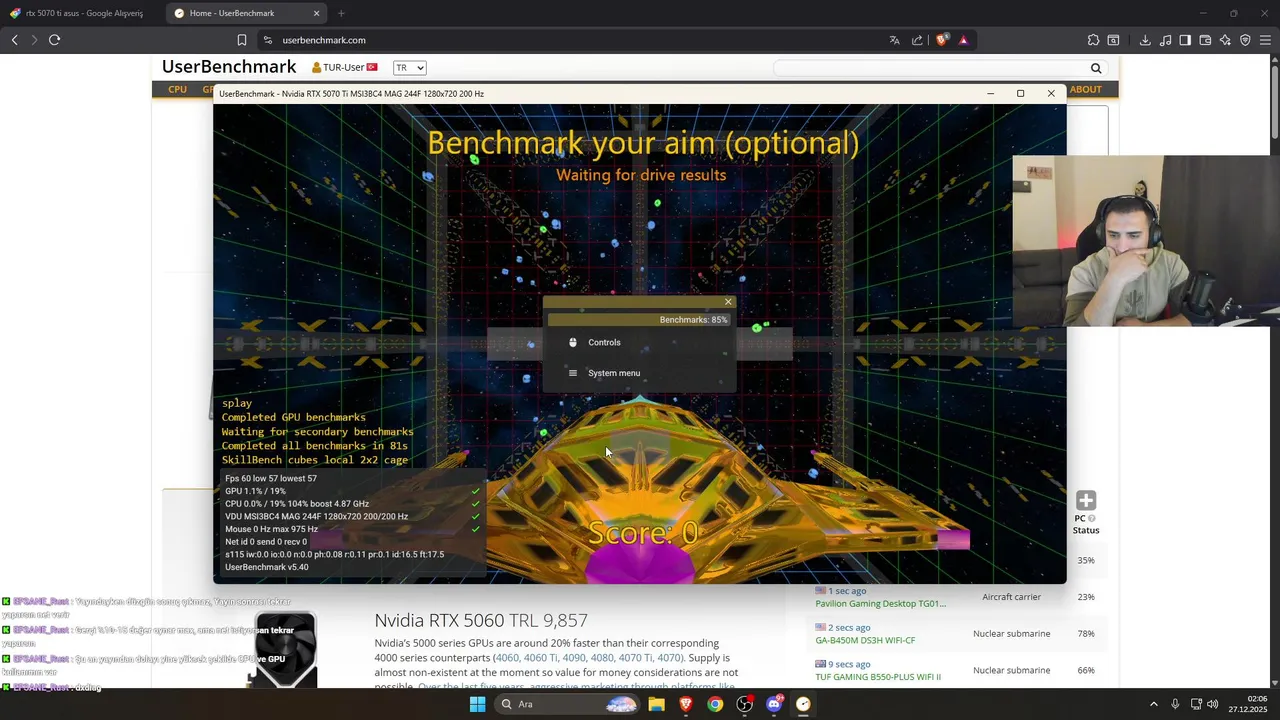The image size is (1280, 720).
Task: Open the TUF GAMING B550-PLUS WIFI II result
Action: 878,677
